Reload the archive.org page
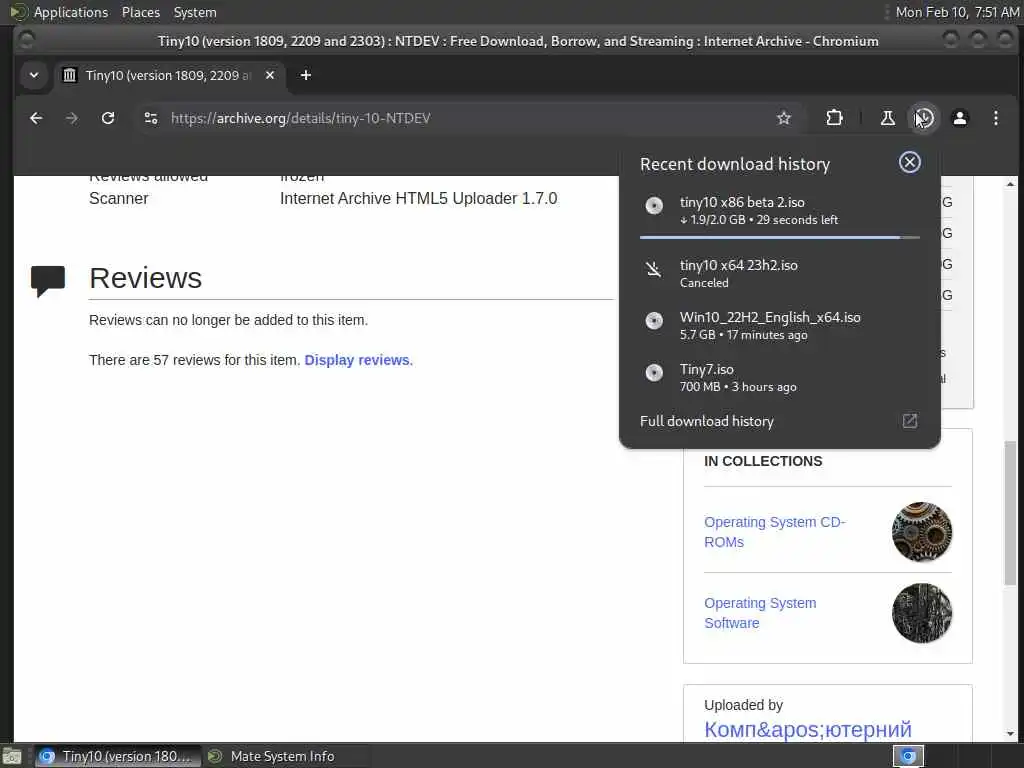 coord(108,118)
